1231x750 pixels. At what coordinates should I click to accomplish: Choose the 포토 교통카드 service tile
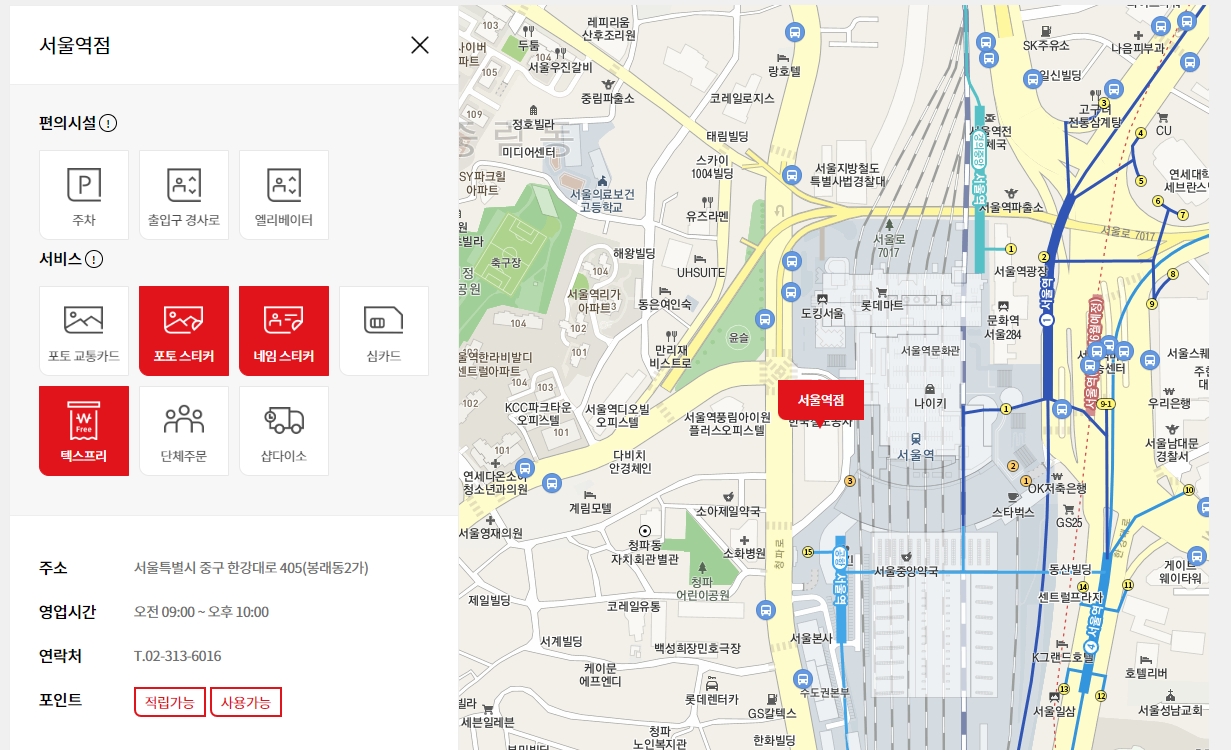[84, 331]
